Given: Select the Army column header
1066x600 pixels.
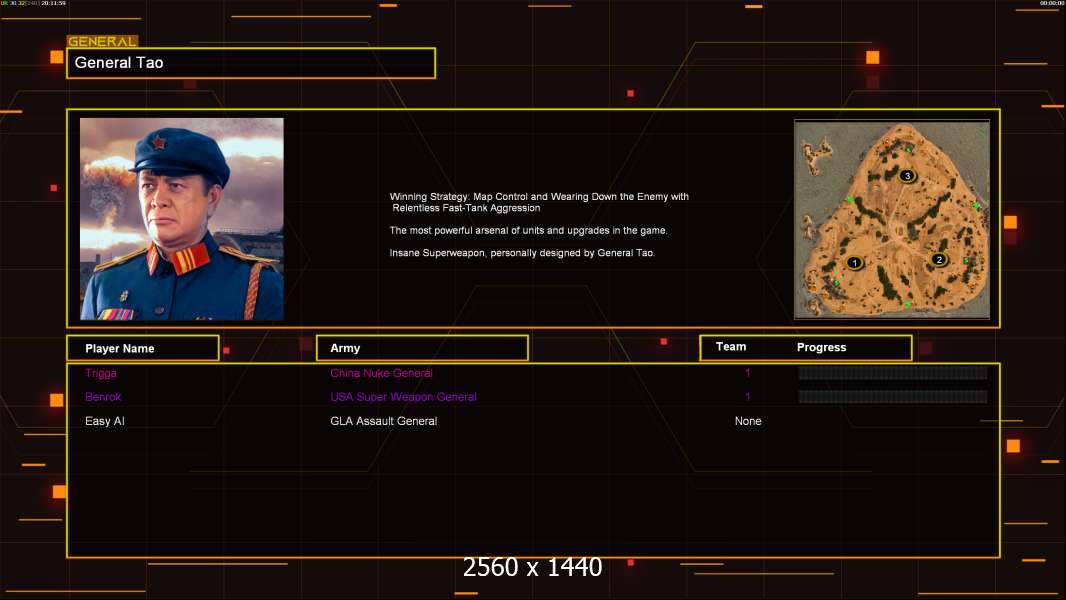Looking at the screenshot, I should point(422,348).
